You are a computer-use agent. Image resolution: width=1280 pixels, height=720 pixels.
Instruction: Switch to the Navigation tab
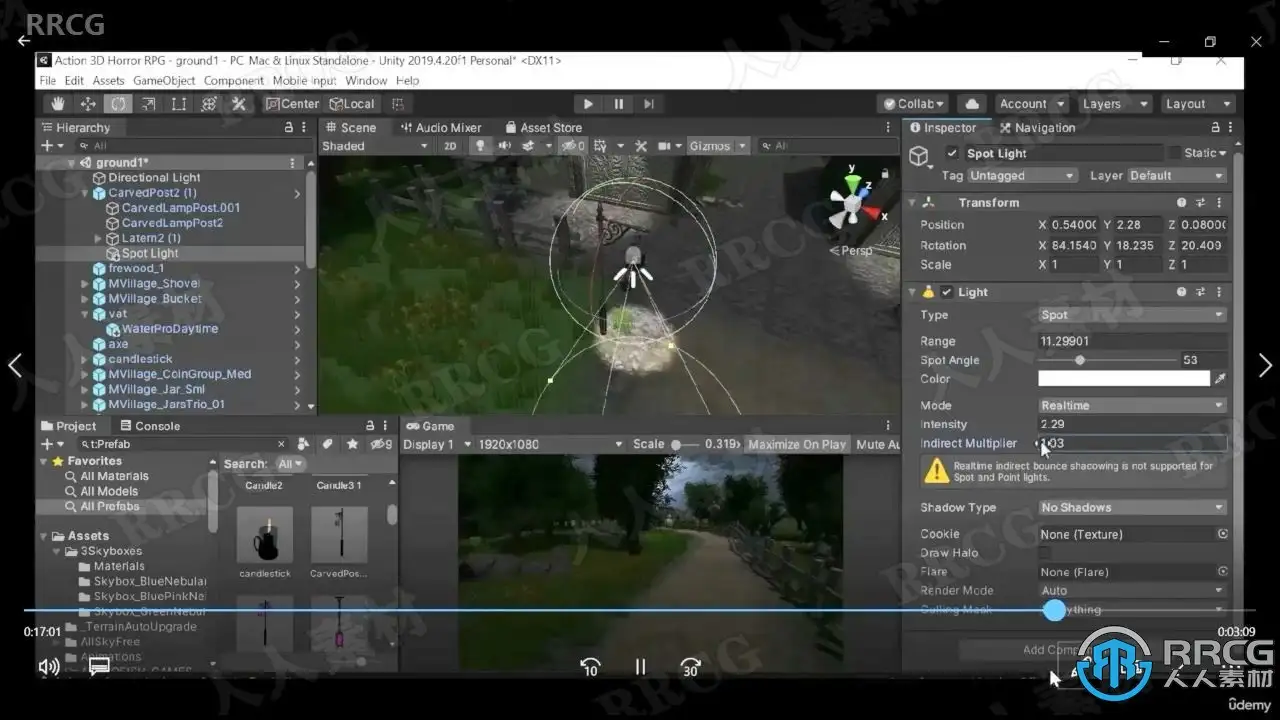(x=1037, y=128)
